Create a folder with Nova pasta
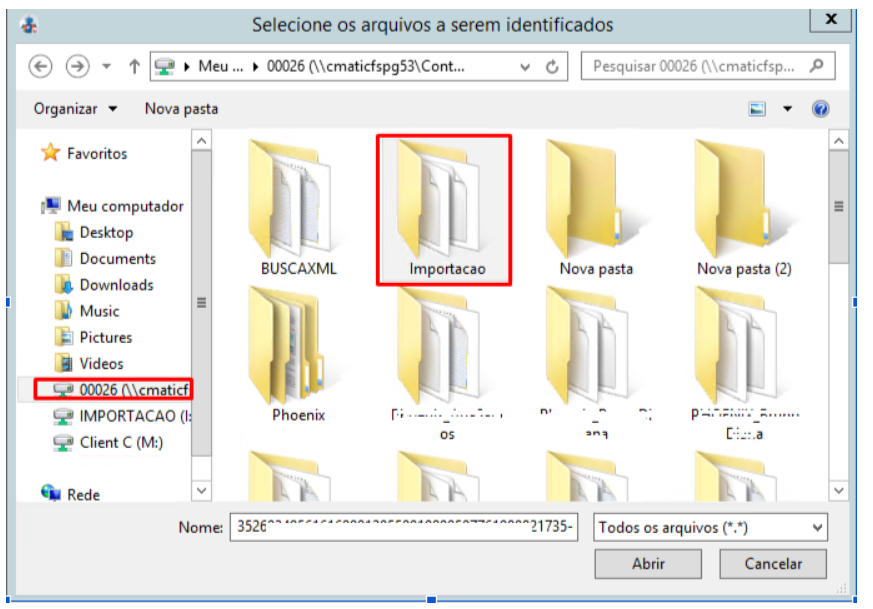The width and height of the screenshot is (873, 609). click(x=181, y=109)
